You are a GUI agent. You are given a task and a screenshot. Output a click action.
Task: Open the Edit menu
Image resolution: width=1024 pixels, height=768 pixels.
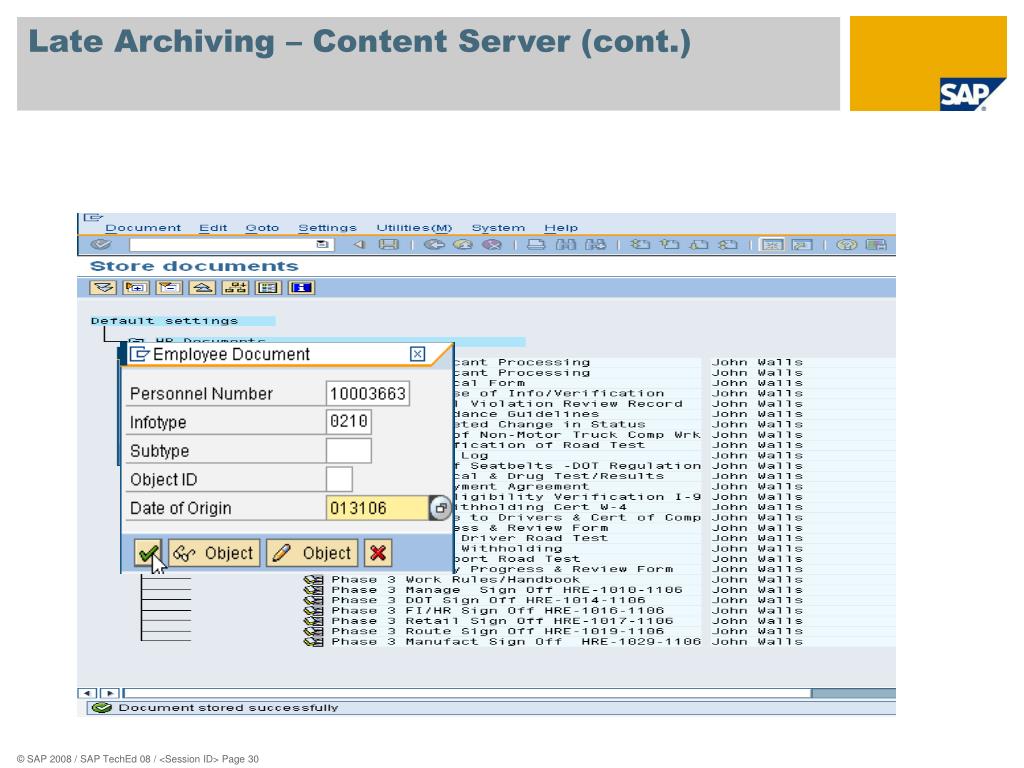pyautogui.click(x=213, y=228)
